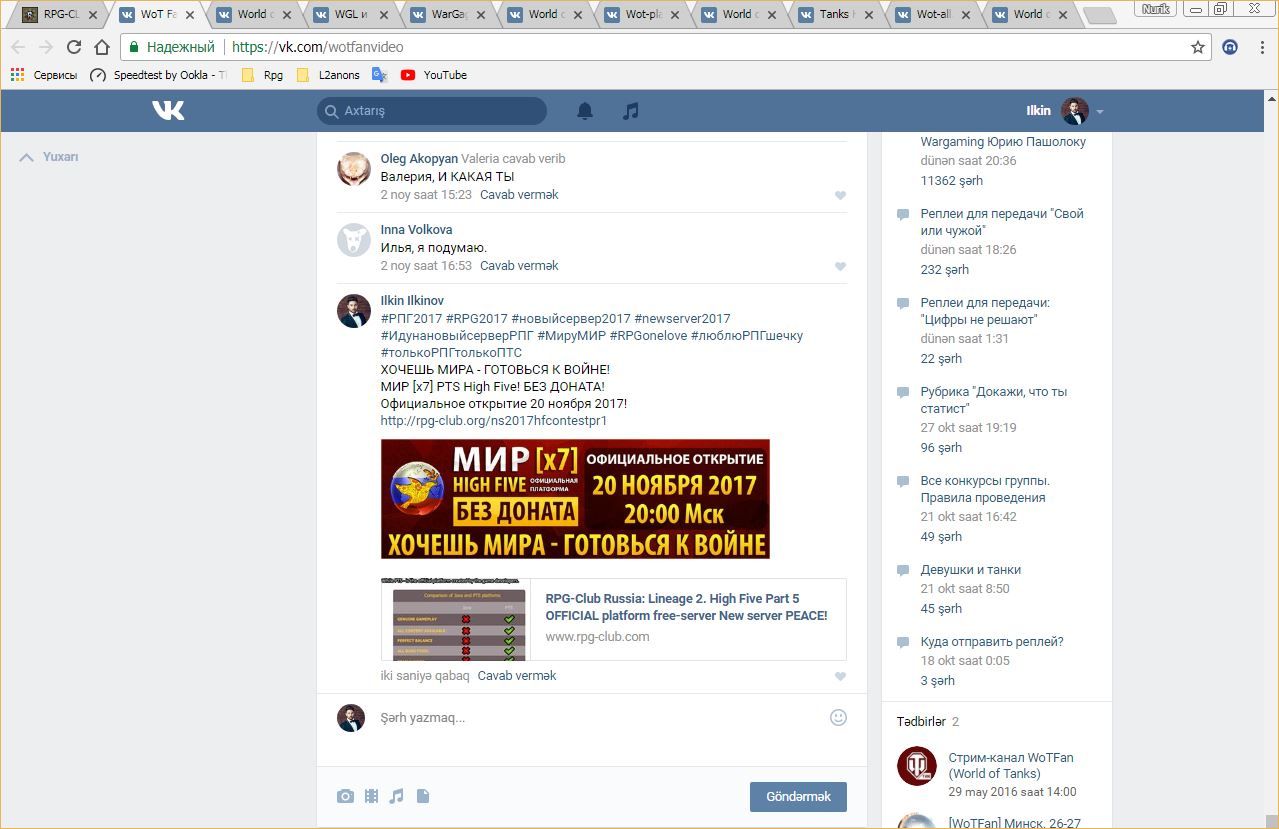Like Ilkin Ilkinov's comment with the heart

point(840,676)
